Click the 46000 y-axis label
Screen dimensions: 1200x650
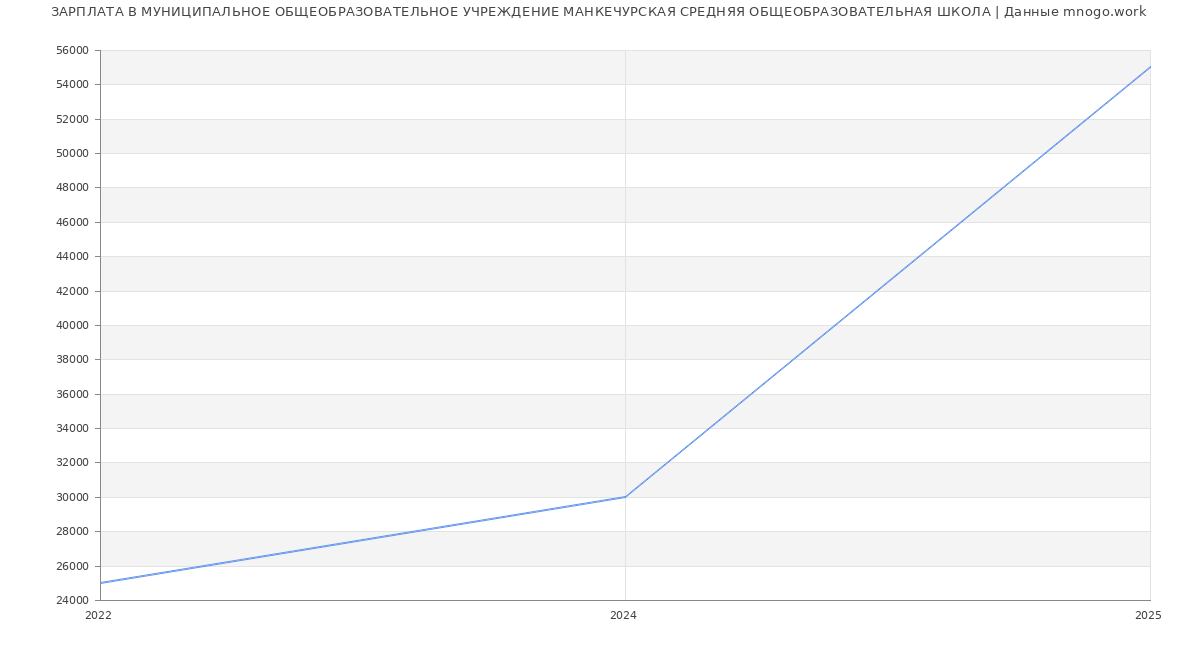pyautogui.click(x=73, y=222)
